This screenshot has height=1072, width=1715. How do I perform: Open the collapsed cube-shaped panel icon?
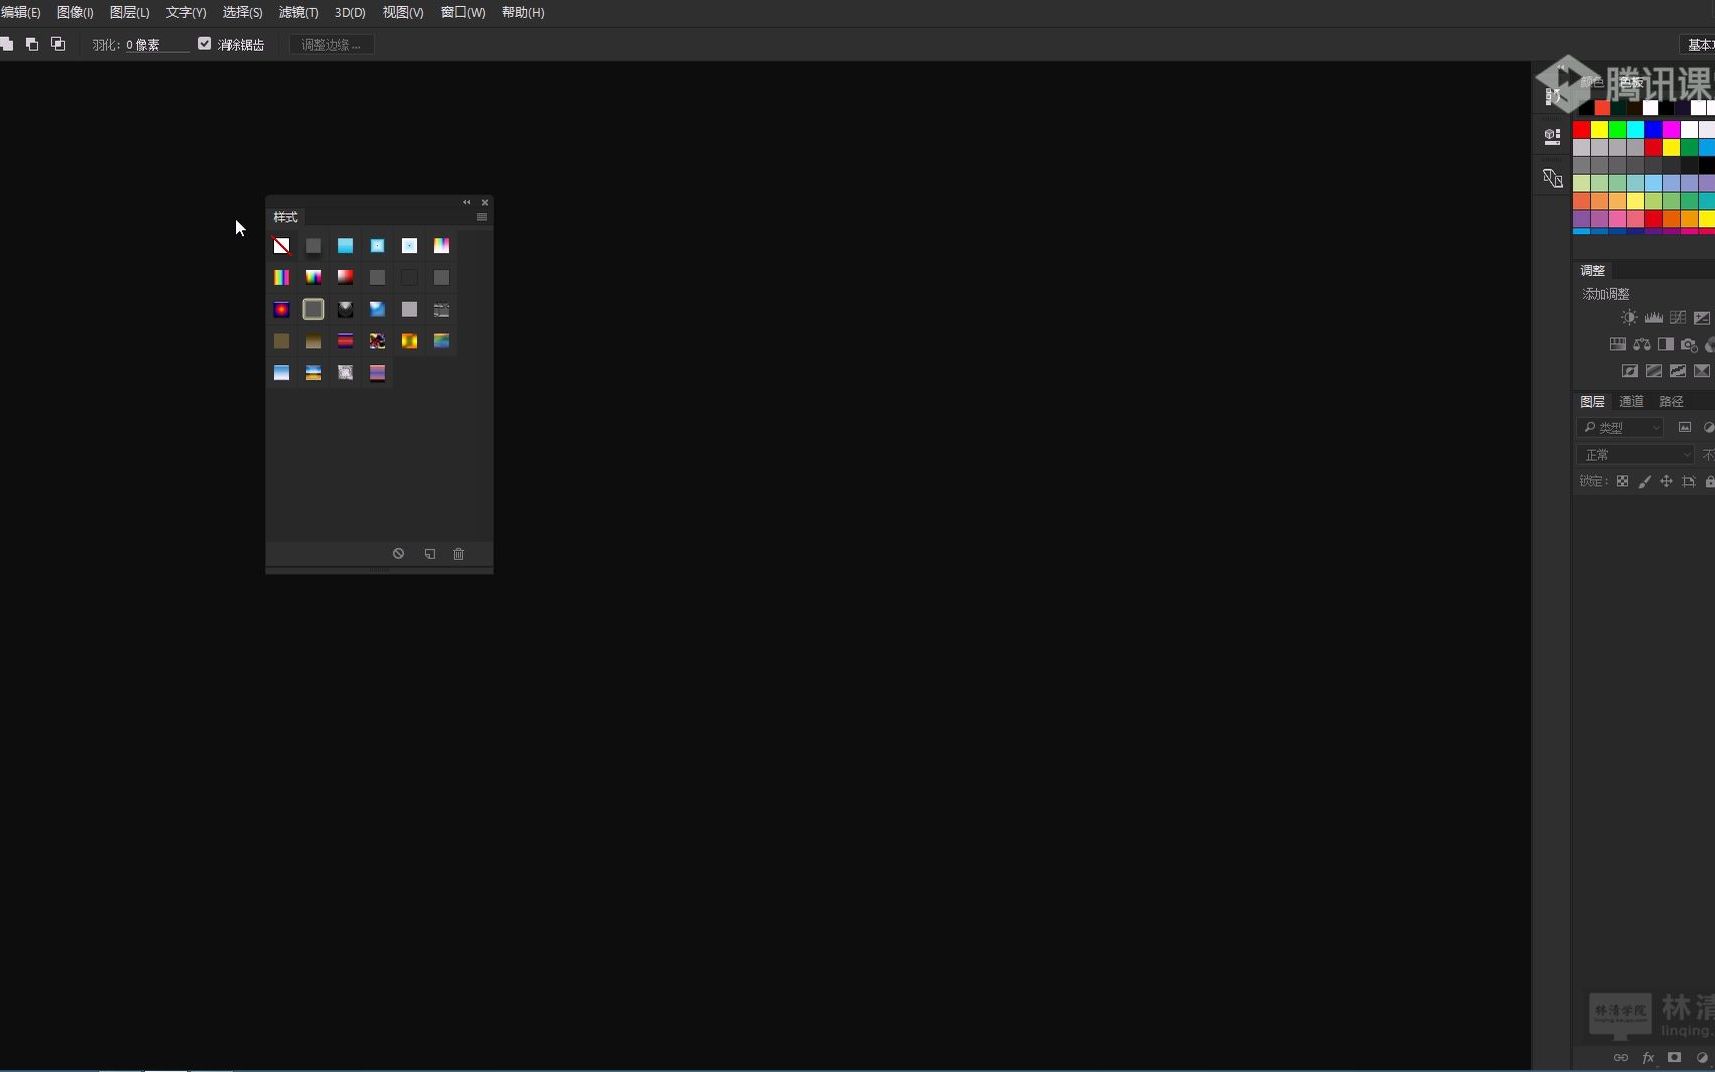click(x=1553, y=137)
